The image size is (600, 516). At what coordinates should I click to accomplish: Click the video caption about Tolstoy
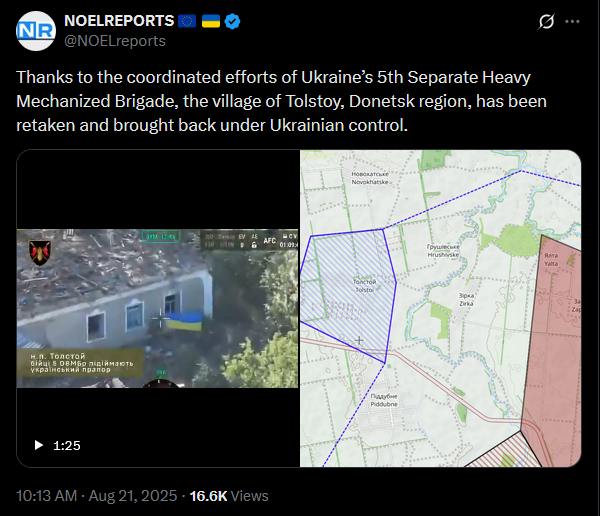tap(82, 363)
